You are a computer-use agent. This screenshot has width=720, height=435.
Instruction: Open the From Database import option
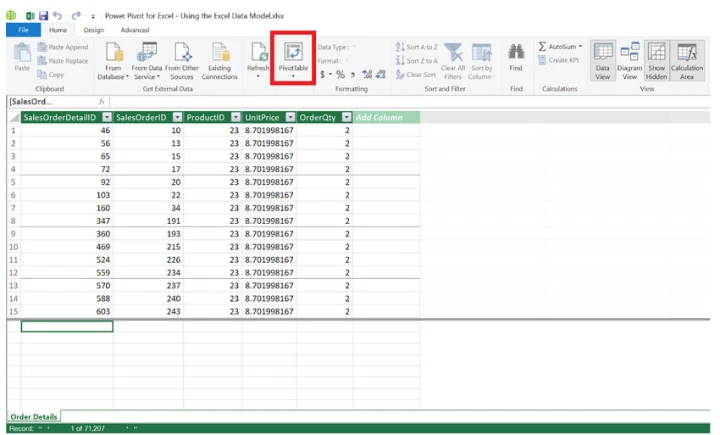point(113,61)
